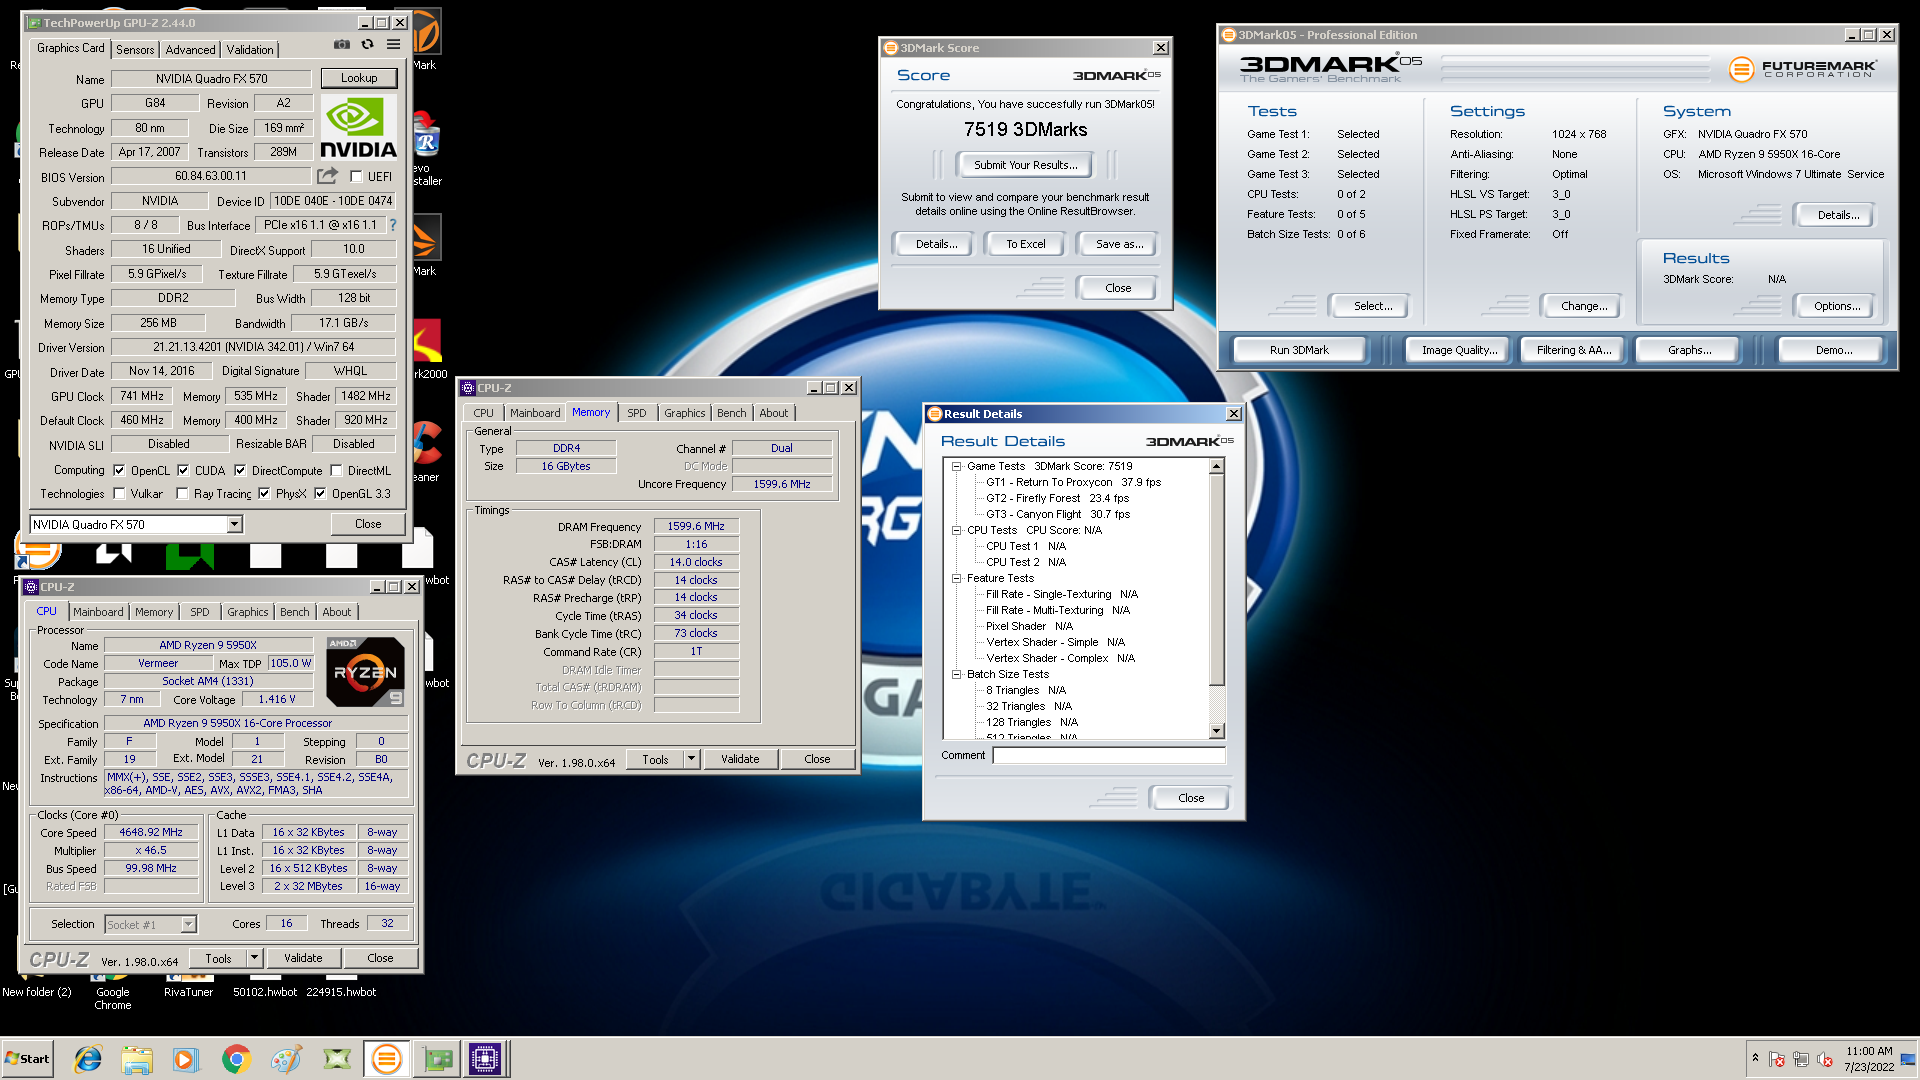
Task: Click the BIOS export share icon in GPU-Z
Action: 327,176
